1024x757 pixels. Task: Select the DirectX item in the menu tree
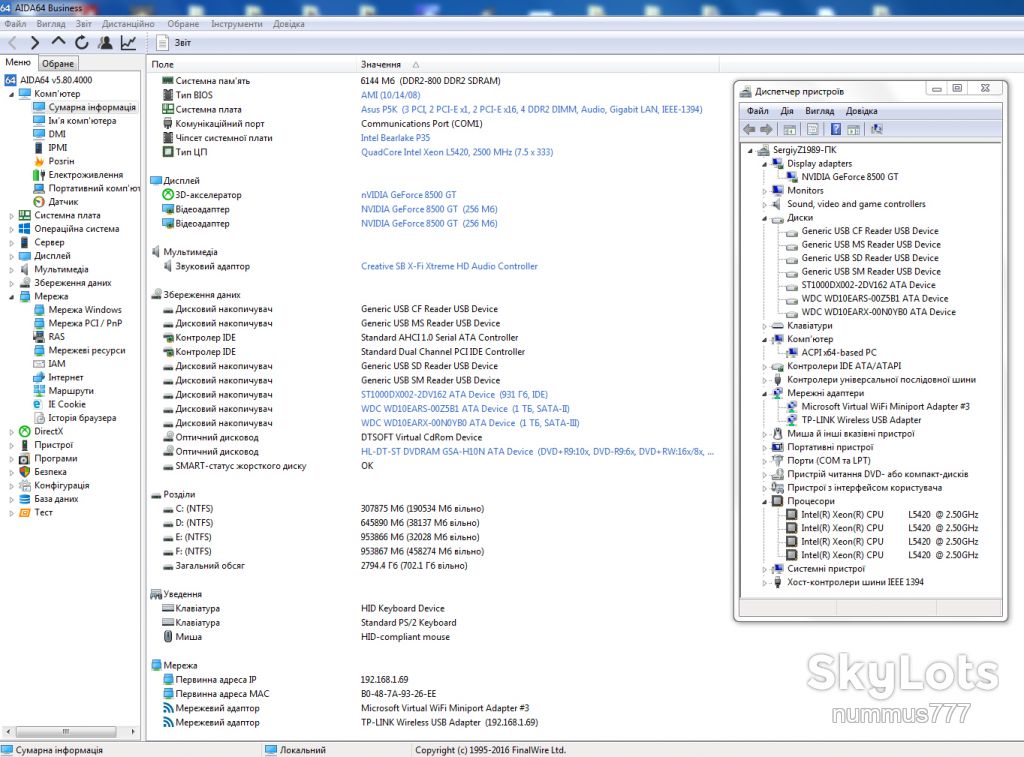tap(49, 431)
